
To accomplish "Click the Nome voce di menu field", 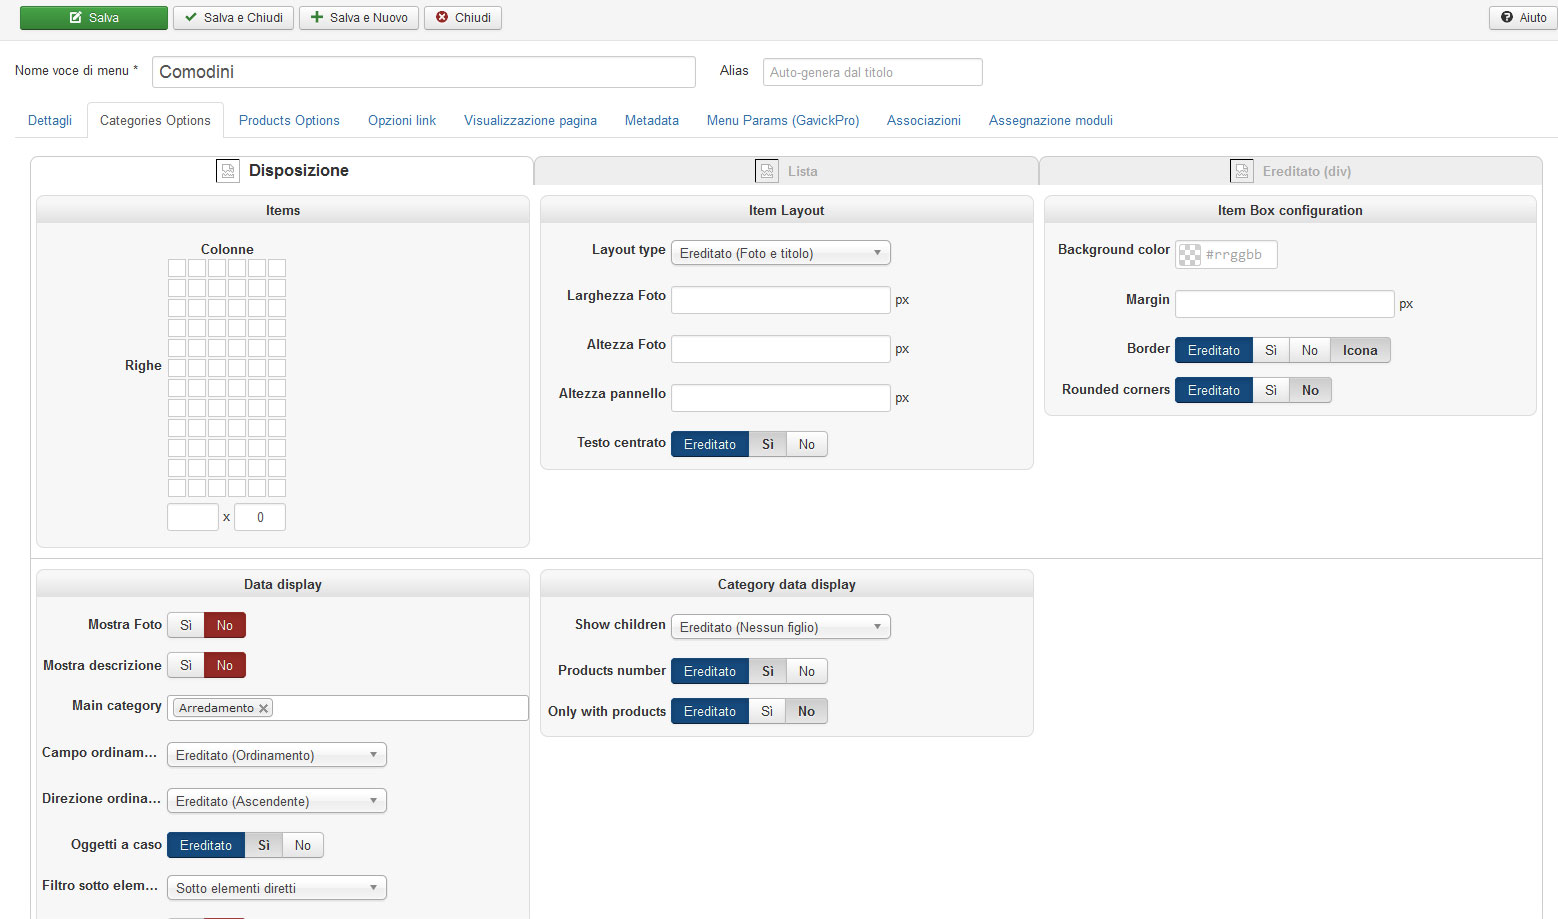I will [x=424, y=72].
